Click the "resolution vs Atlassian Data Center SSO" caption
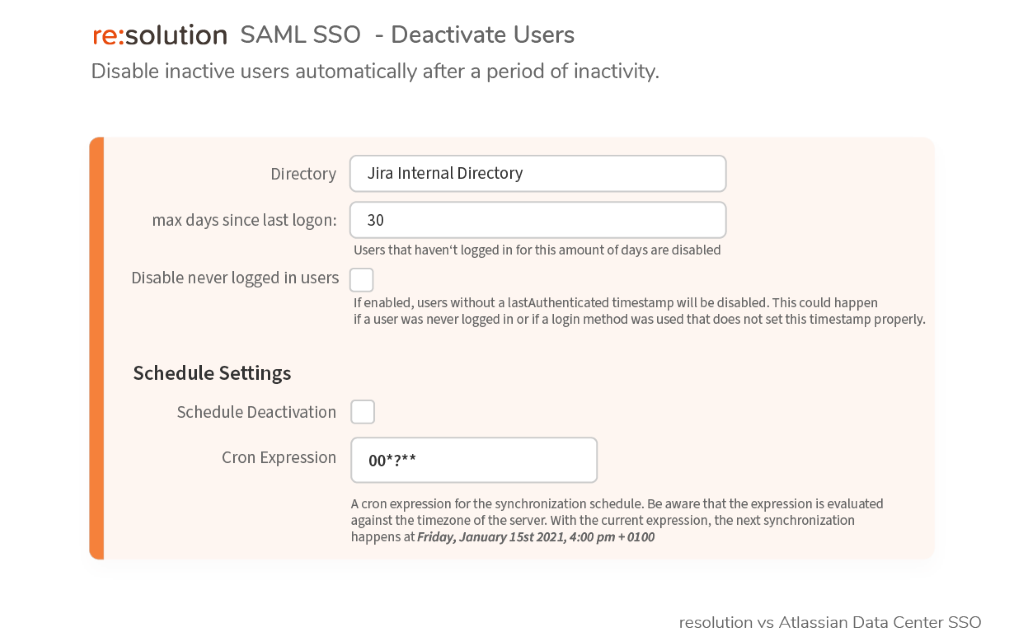1024x642 pixels. click(830, 622)
